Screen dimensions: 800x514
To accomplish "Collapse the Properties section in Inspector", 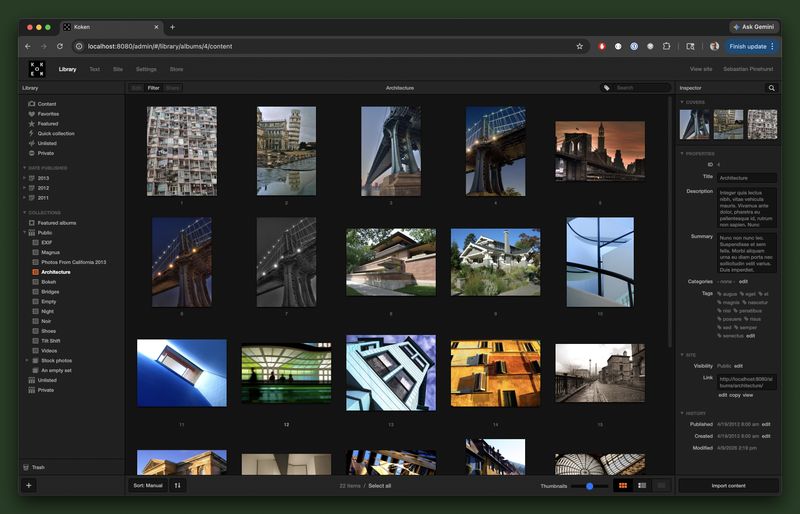I will pyautogui.click(x=682, y=153).
